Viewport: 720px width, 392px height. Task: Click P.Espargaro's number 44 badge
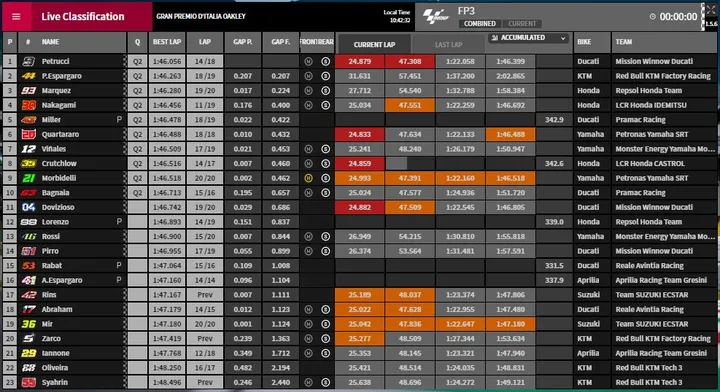[x=28, y=76]
